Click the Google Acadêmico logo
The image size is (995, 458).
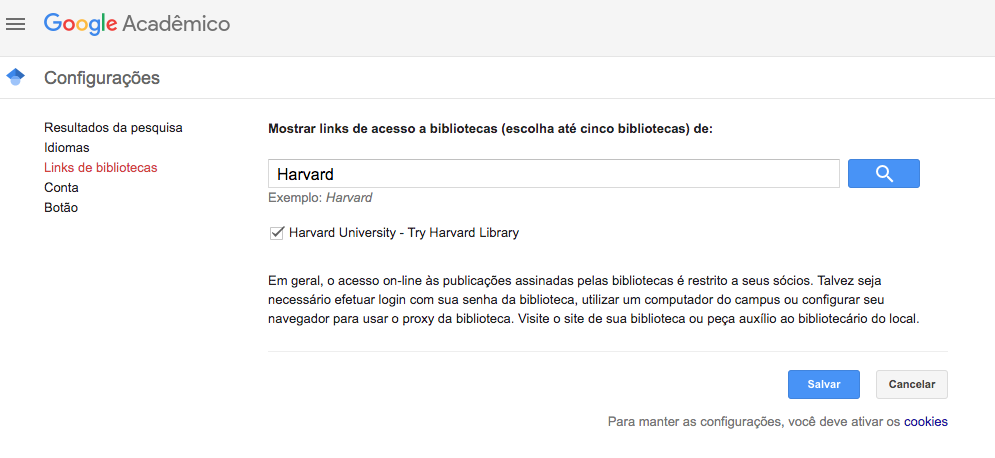136,24
